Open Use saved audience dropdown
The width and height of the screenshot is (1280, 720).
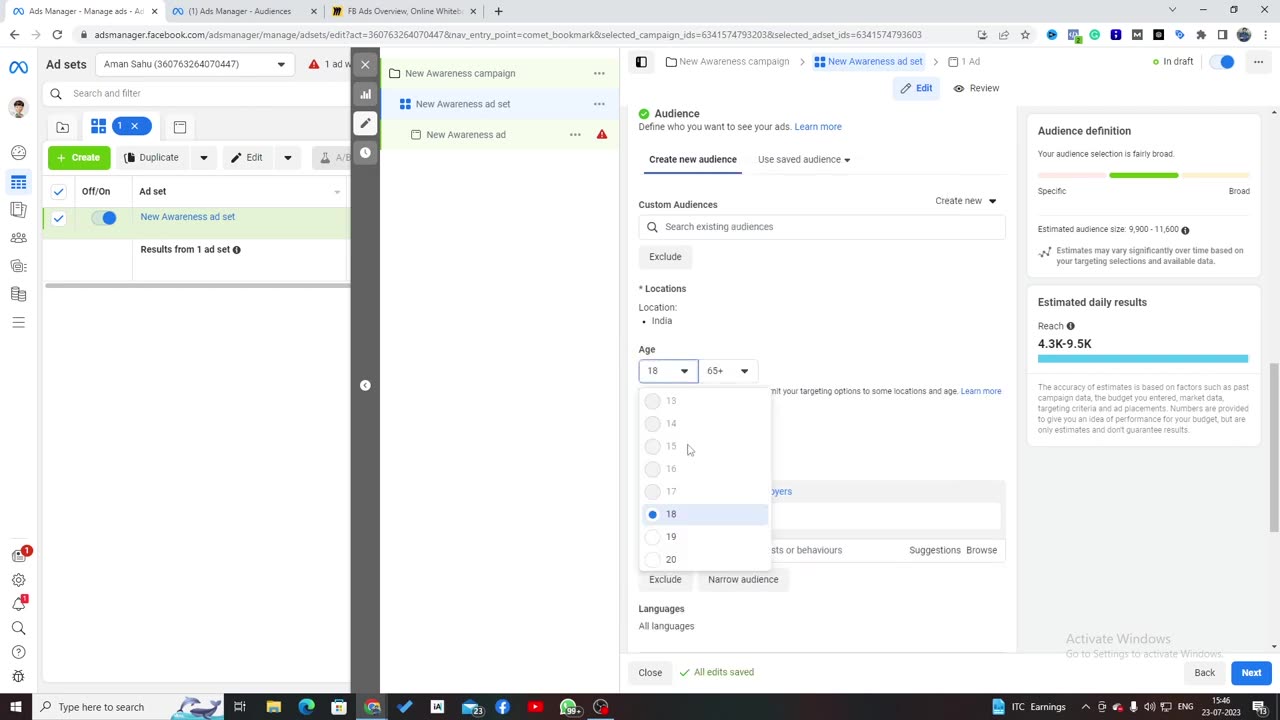(x=804, y=159)
